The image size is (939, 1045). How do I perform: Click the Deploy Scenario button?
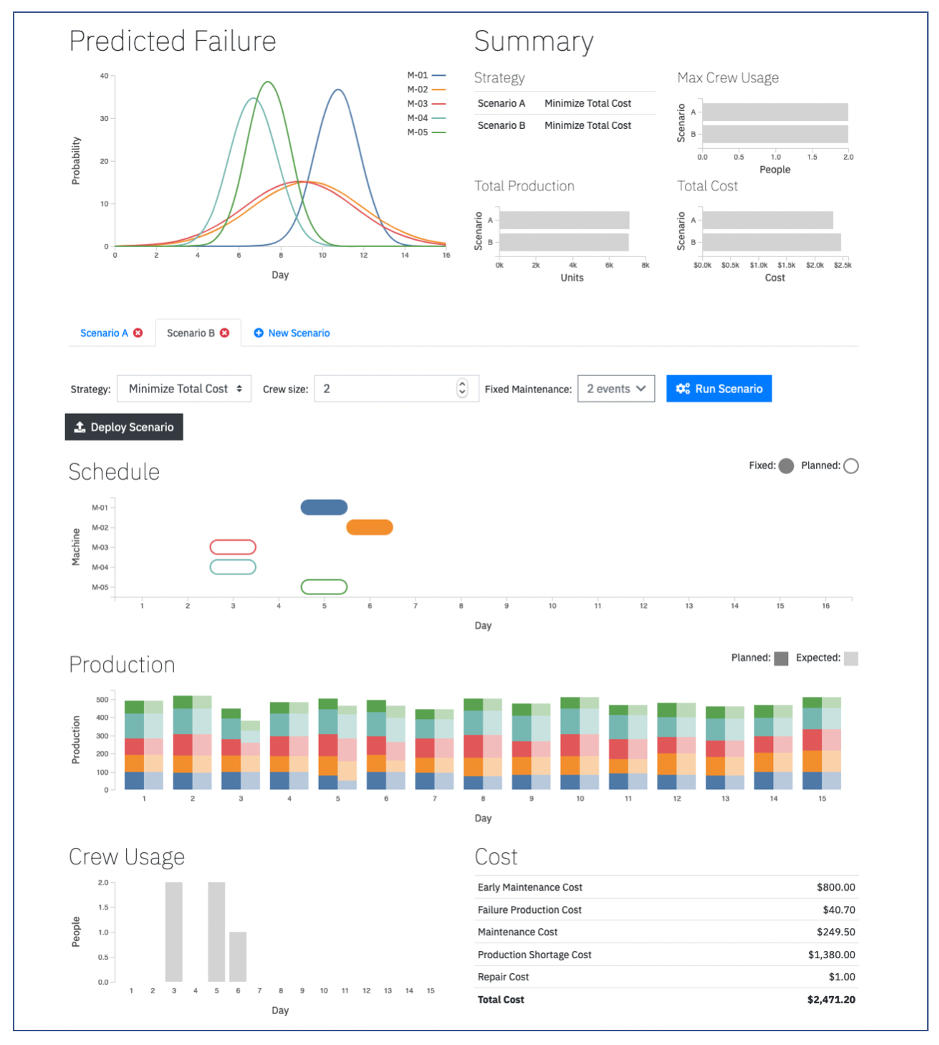point(124,427)
